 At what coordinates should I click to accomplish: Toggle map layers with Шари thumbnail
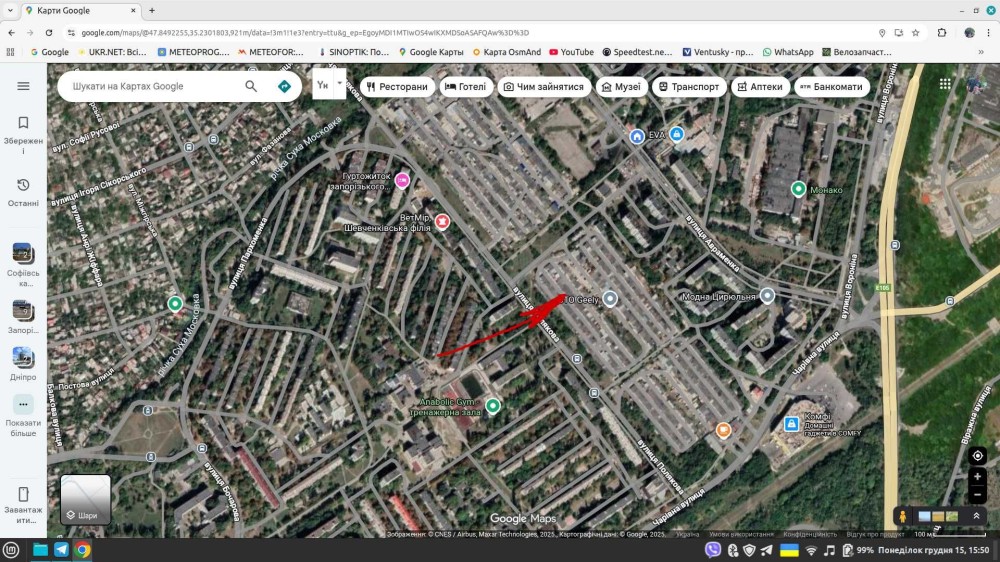pos(86,499)
